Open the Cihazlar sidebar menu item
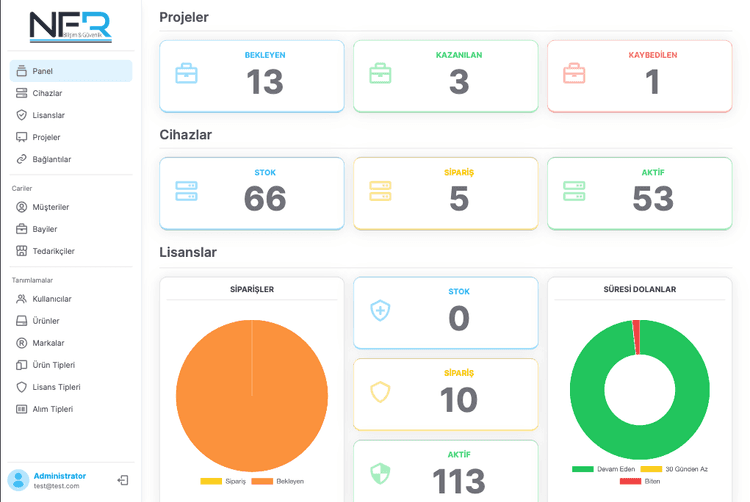The height and width of the screenshot is (502, 750). 47,93
